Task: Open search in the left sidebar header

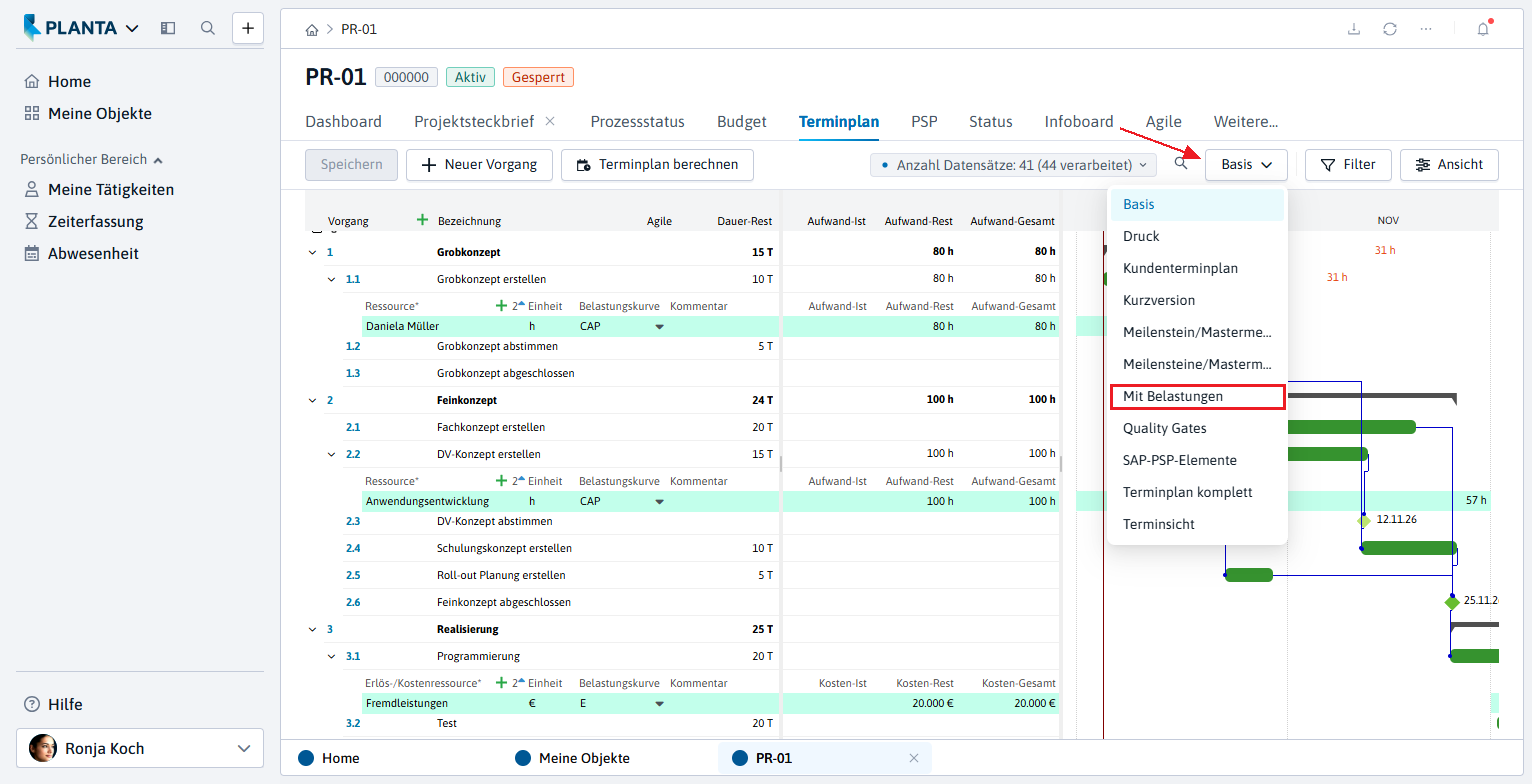Action: pos(208,28)
